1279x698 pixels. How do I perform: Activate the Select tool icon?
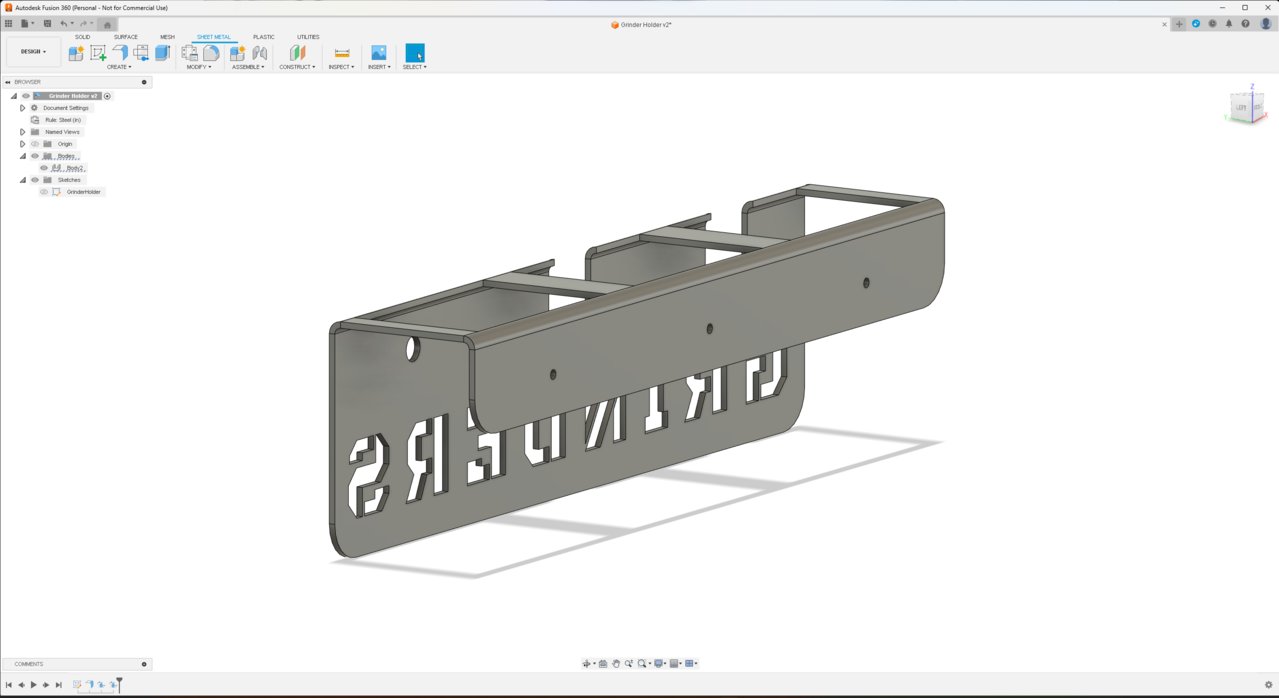415,53
